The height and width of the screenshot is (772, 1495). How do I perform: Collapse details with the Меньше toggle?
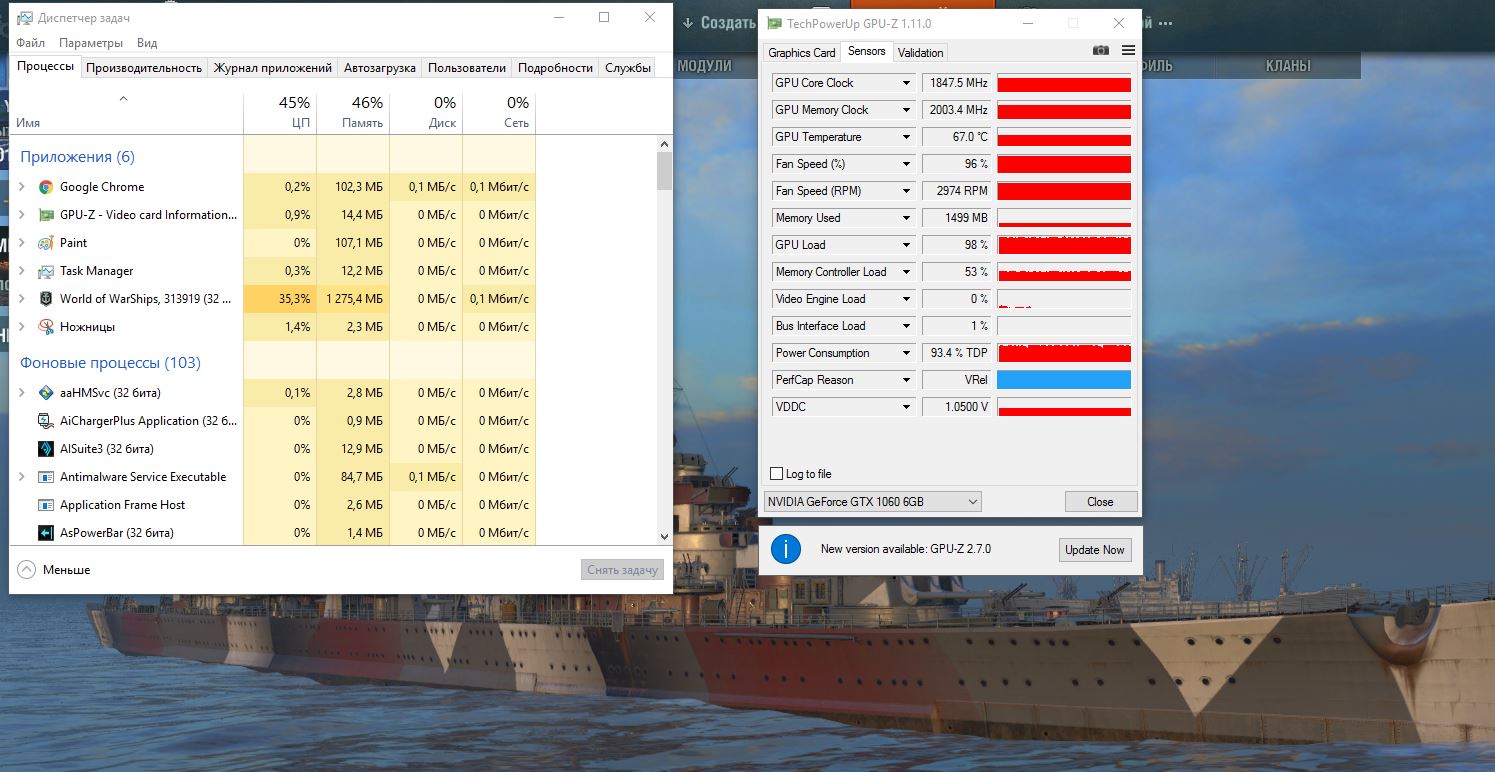click(x=55, y=569)
